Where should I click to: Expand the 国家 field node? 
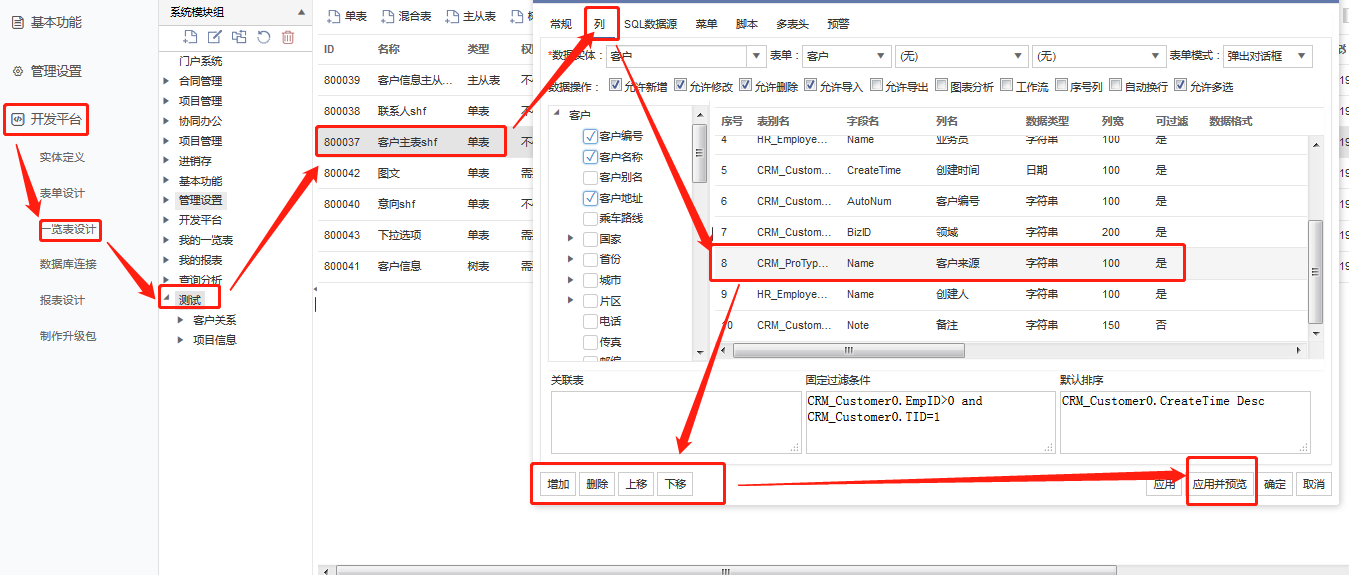point(570,239)
